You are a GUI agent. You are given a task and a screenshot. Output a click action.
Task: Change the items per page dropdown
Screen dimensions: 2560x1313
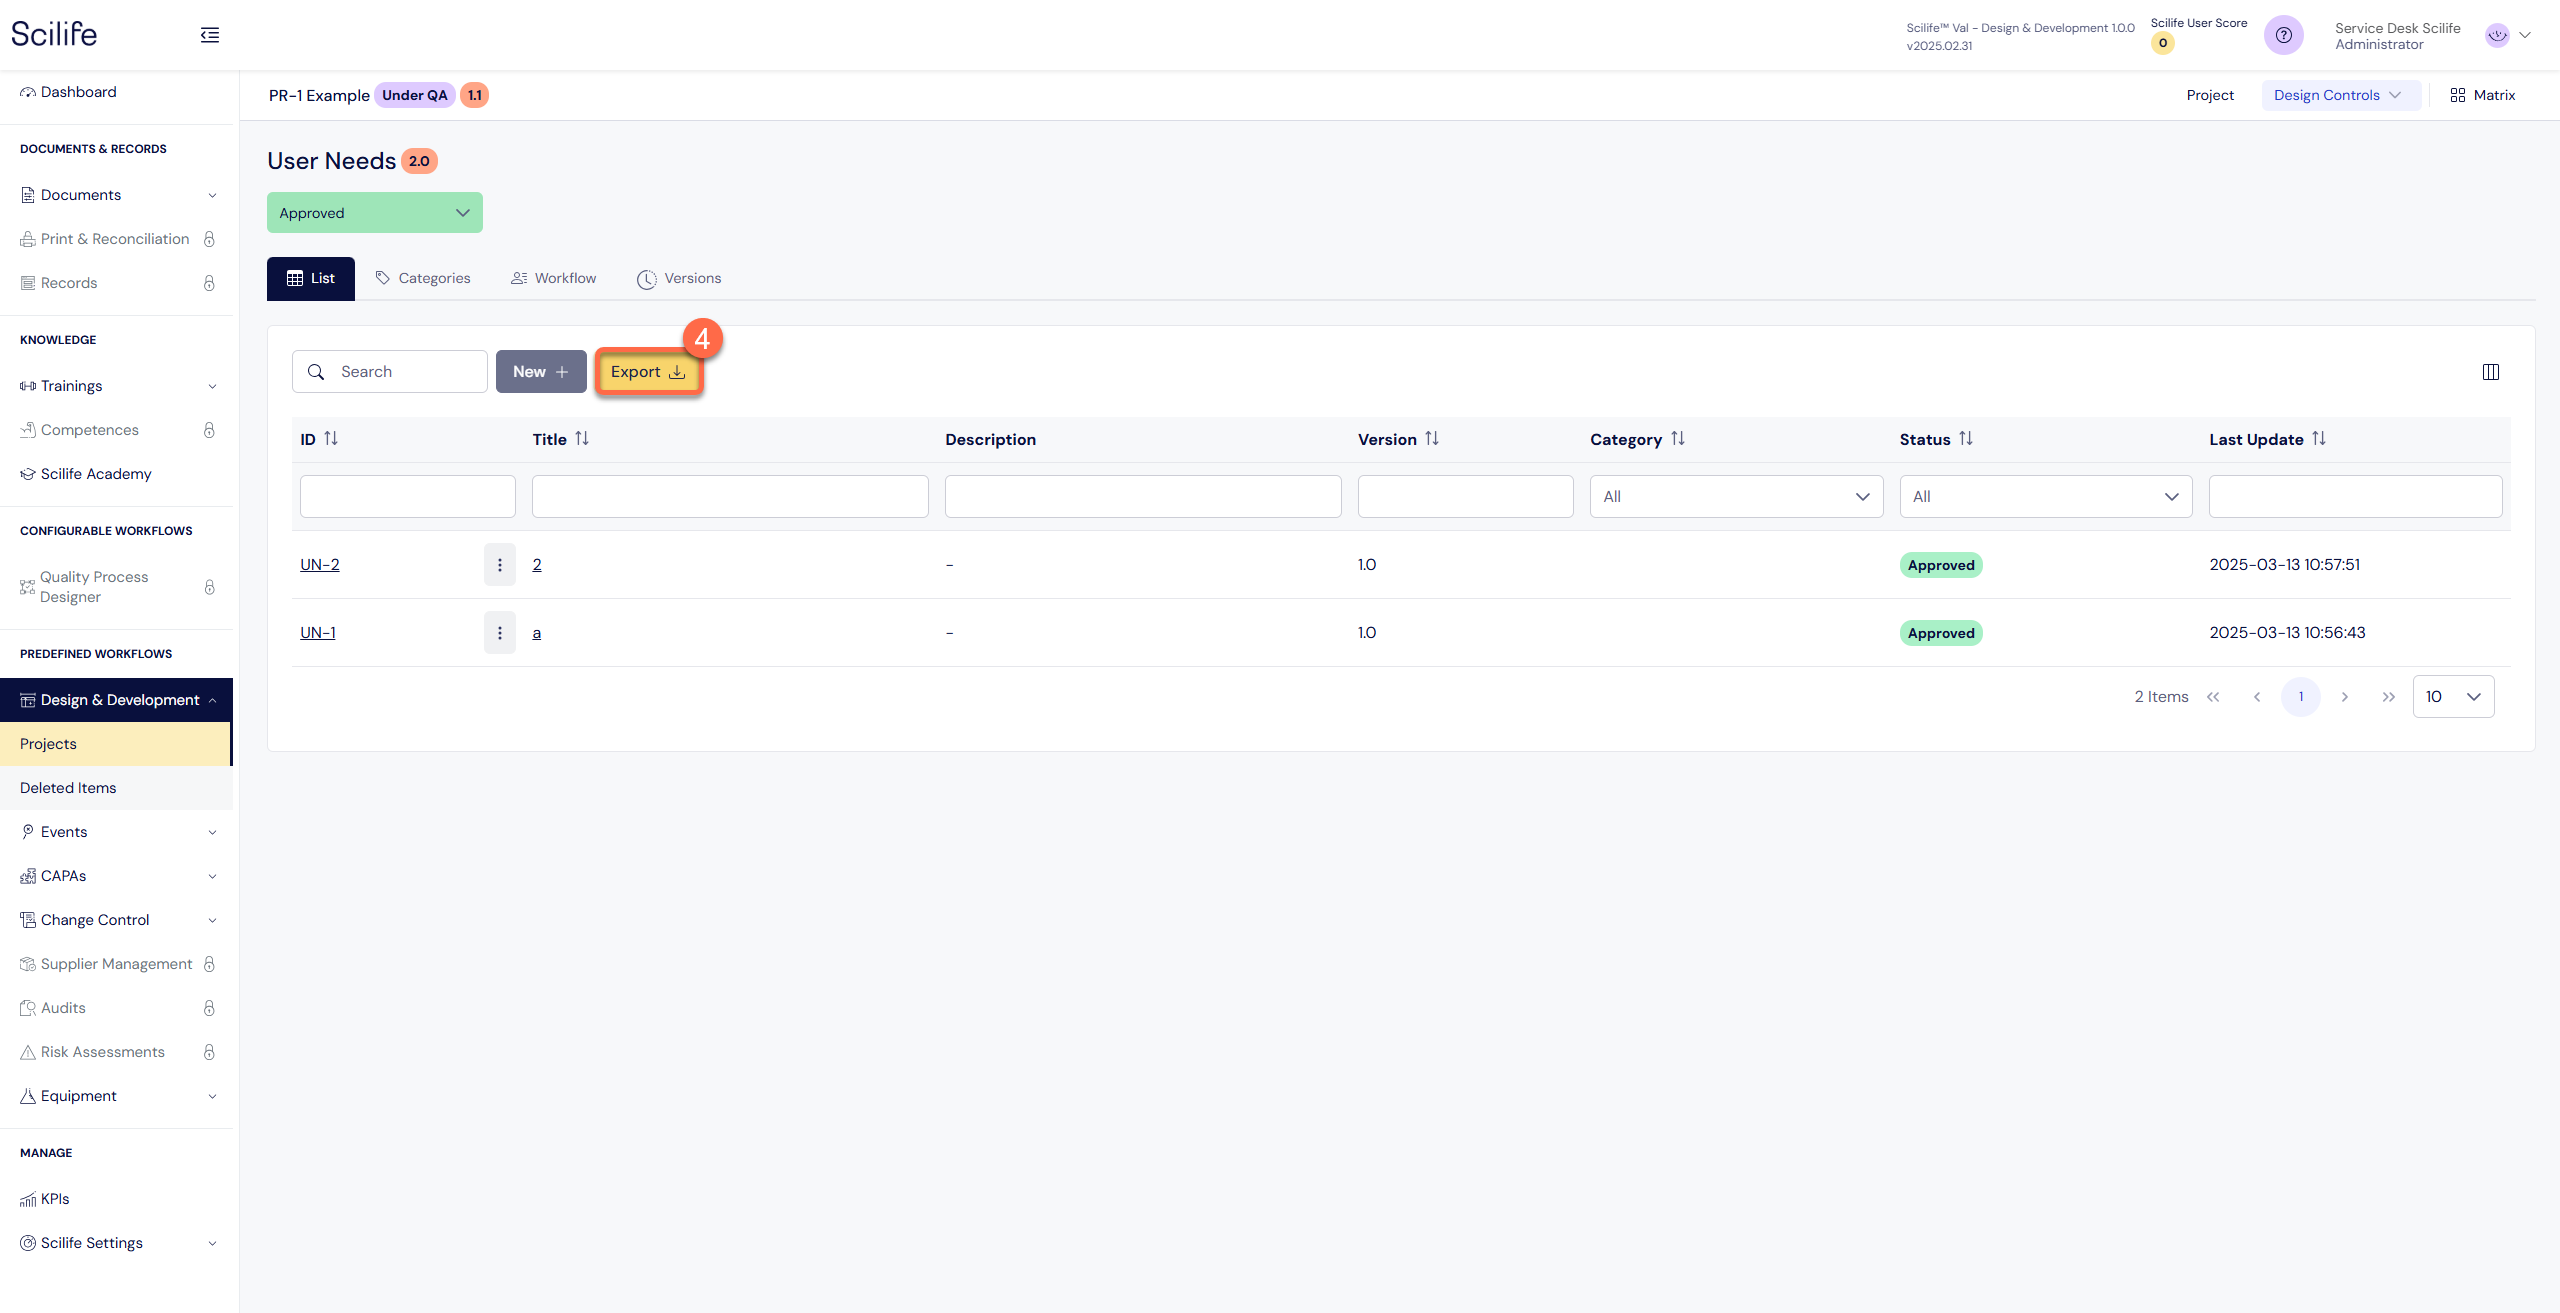coord(2453,697)
